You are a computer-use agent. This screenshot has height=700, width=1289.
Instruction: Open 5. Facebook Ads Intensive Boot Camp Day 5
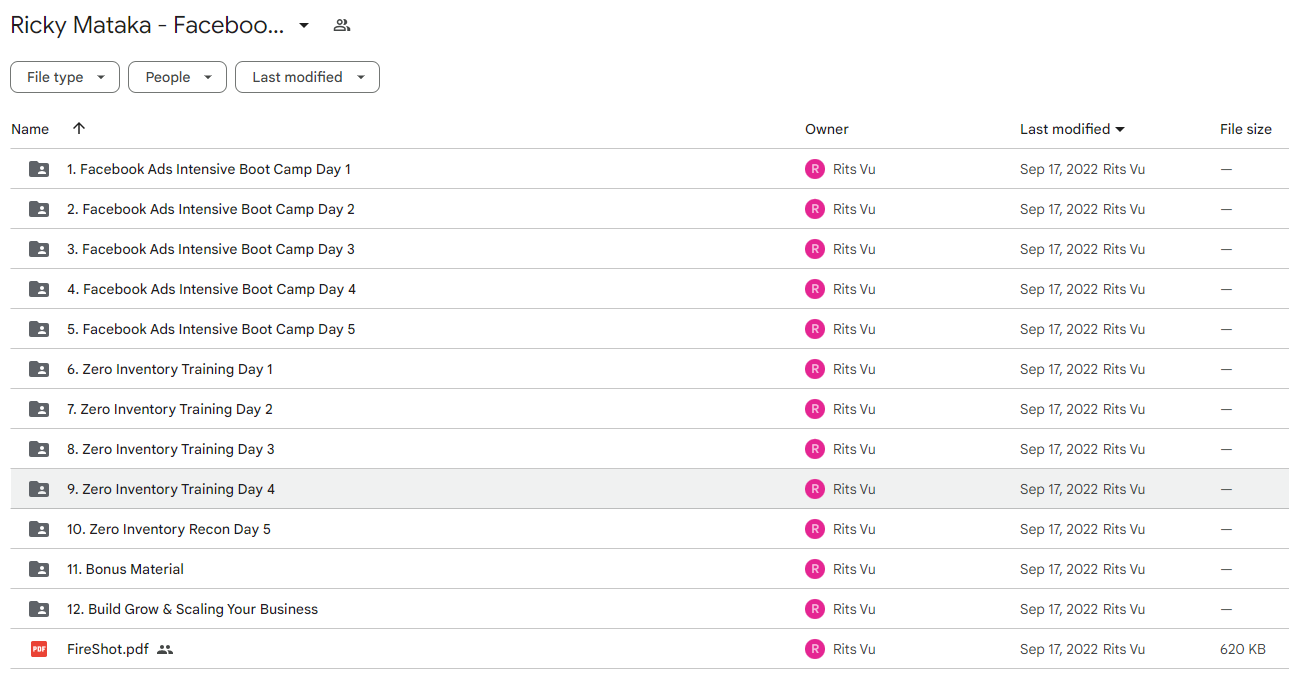coord(211,329)
